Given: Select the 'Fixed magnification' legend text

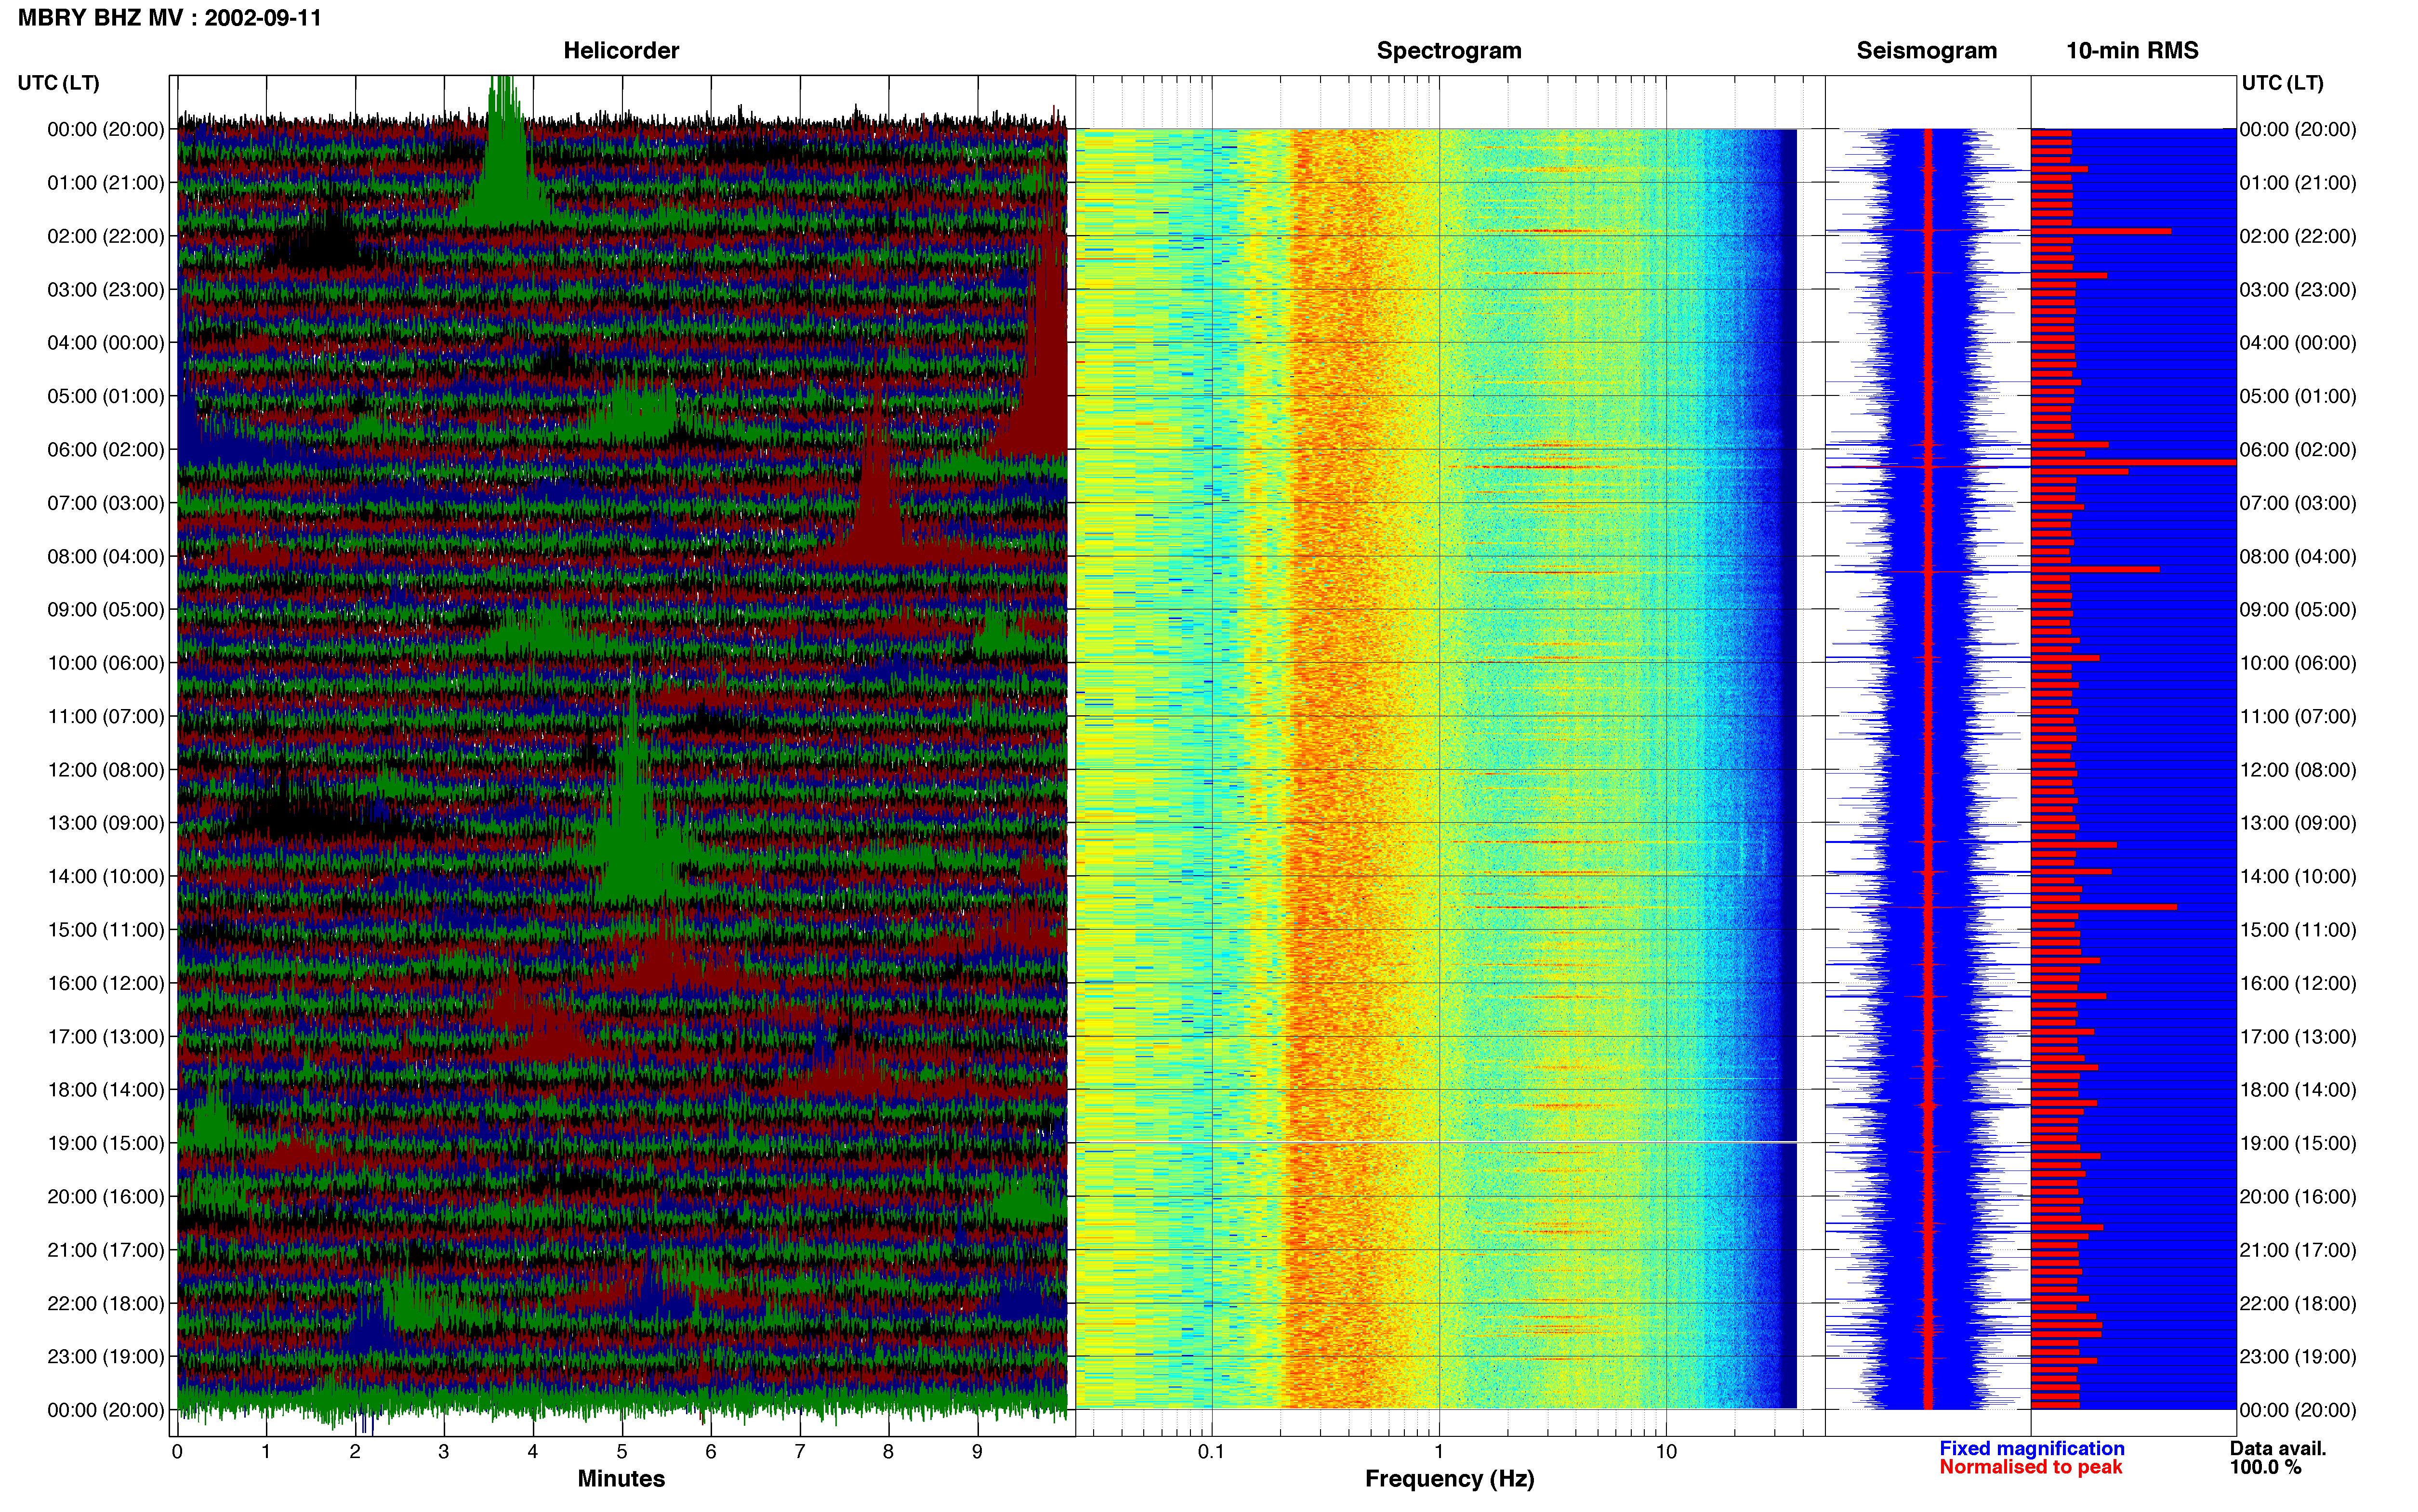Looking at the screenshot, I should point(2031,1448).
